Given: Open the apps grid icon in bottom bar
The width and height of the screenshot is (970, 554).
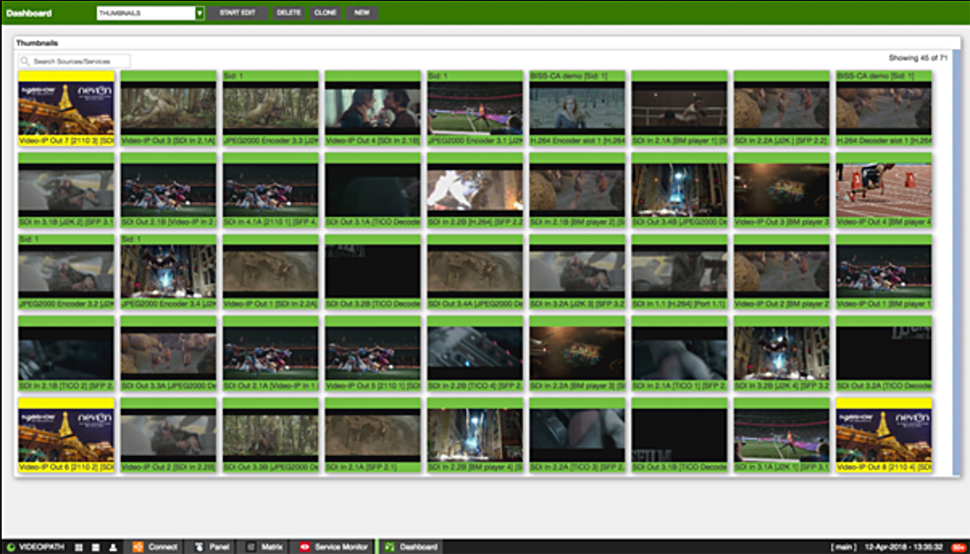Looking at the screenshot, I should pos(79,547).
